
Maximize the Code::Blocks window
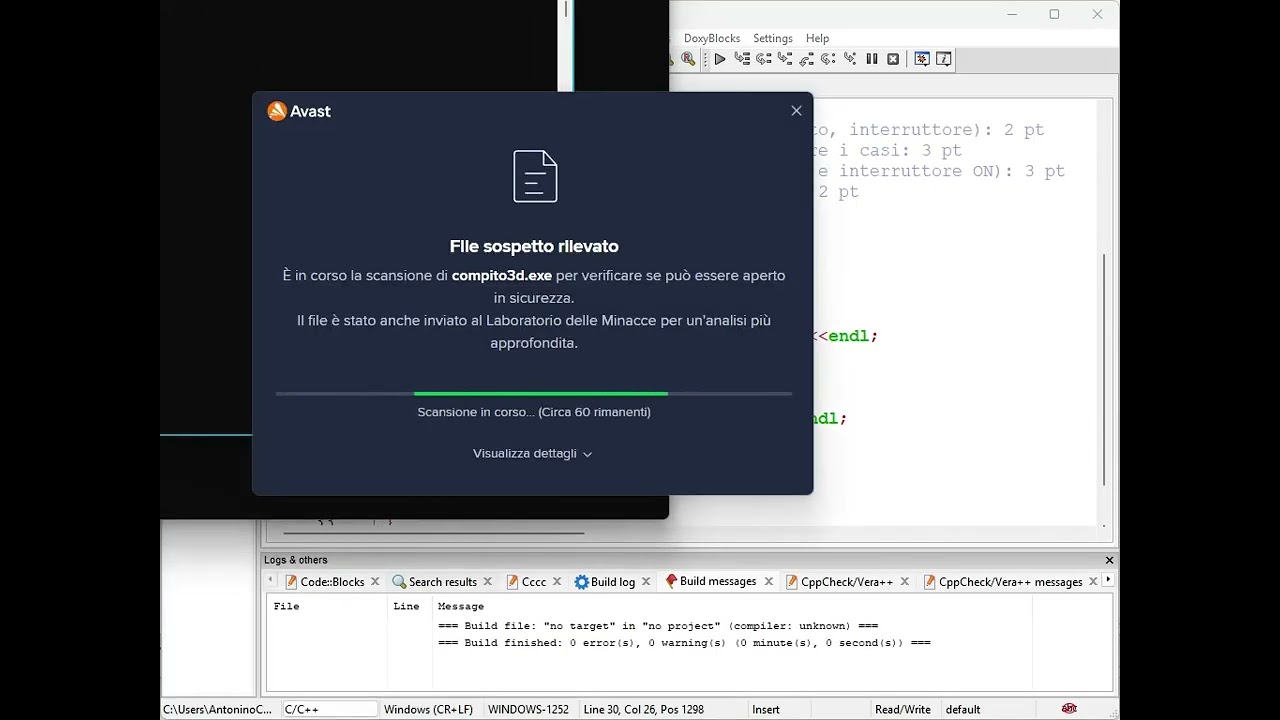[1054, 14]
